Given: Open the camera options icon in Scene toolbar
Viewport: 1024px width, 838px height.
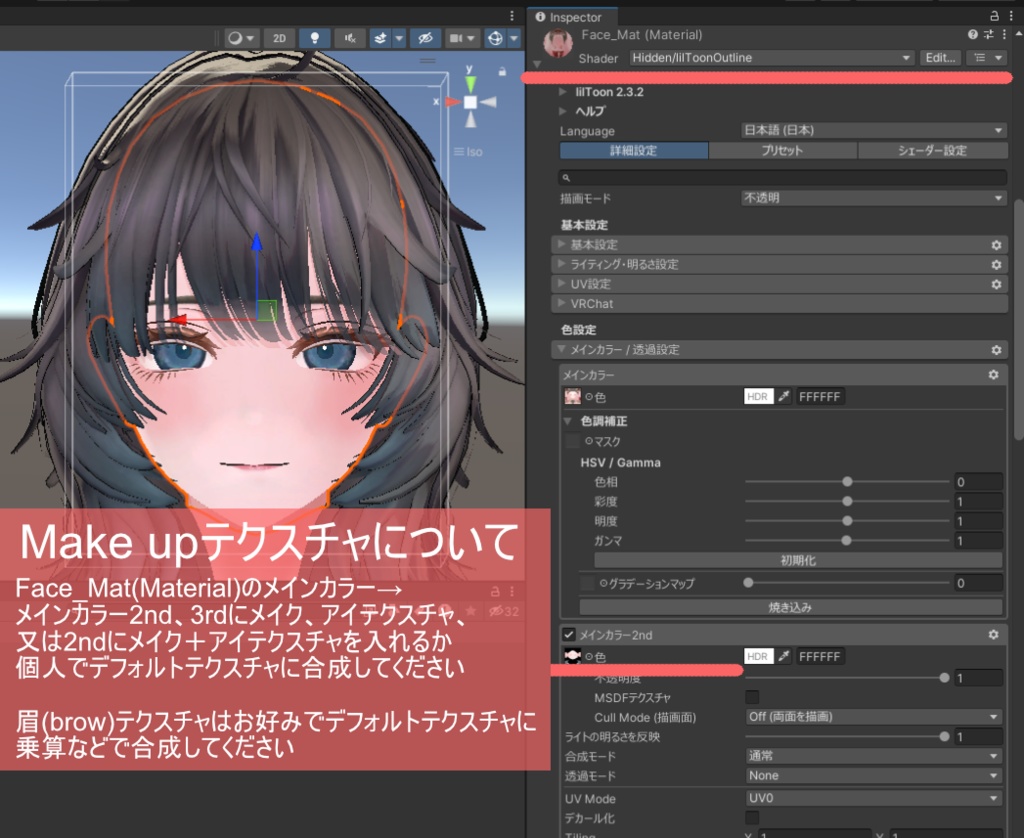Looking at the screenshot, I should click(459, 37).
